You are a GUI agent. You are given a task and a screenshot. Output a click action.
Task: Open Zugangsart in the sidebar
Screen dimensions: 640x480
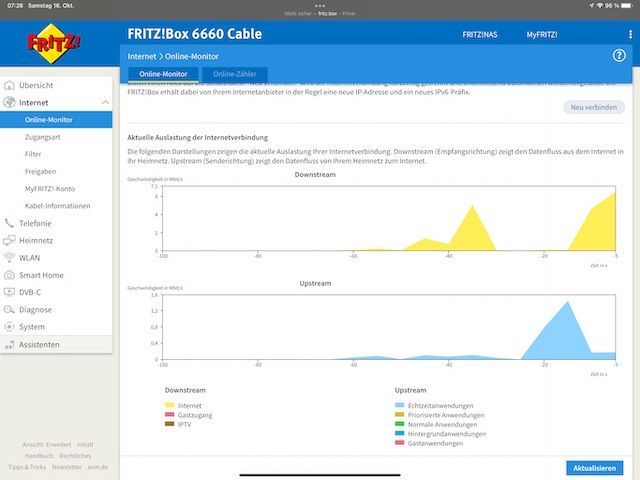click(x=42, y=137)
